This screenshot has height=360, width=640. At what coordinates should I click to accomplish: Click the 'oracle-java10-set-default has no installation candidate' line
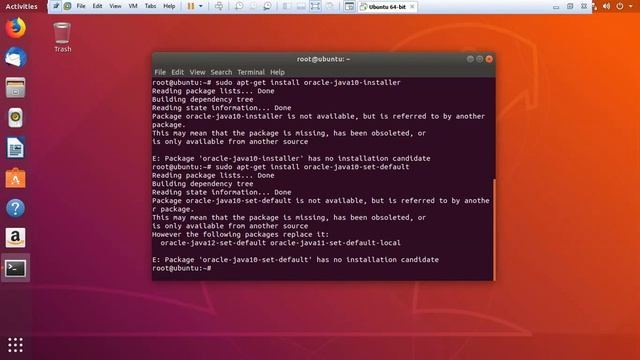click(x=296, y=260)
